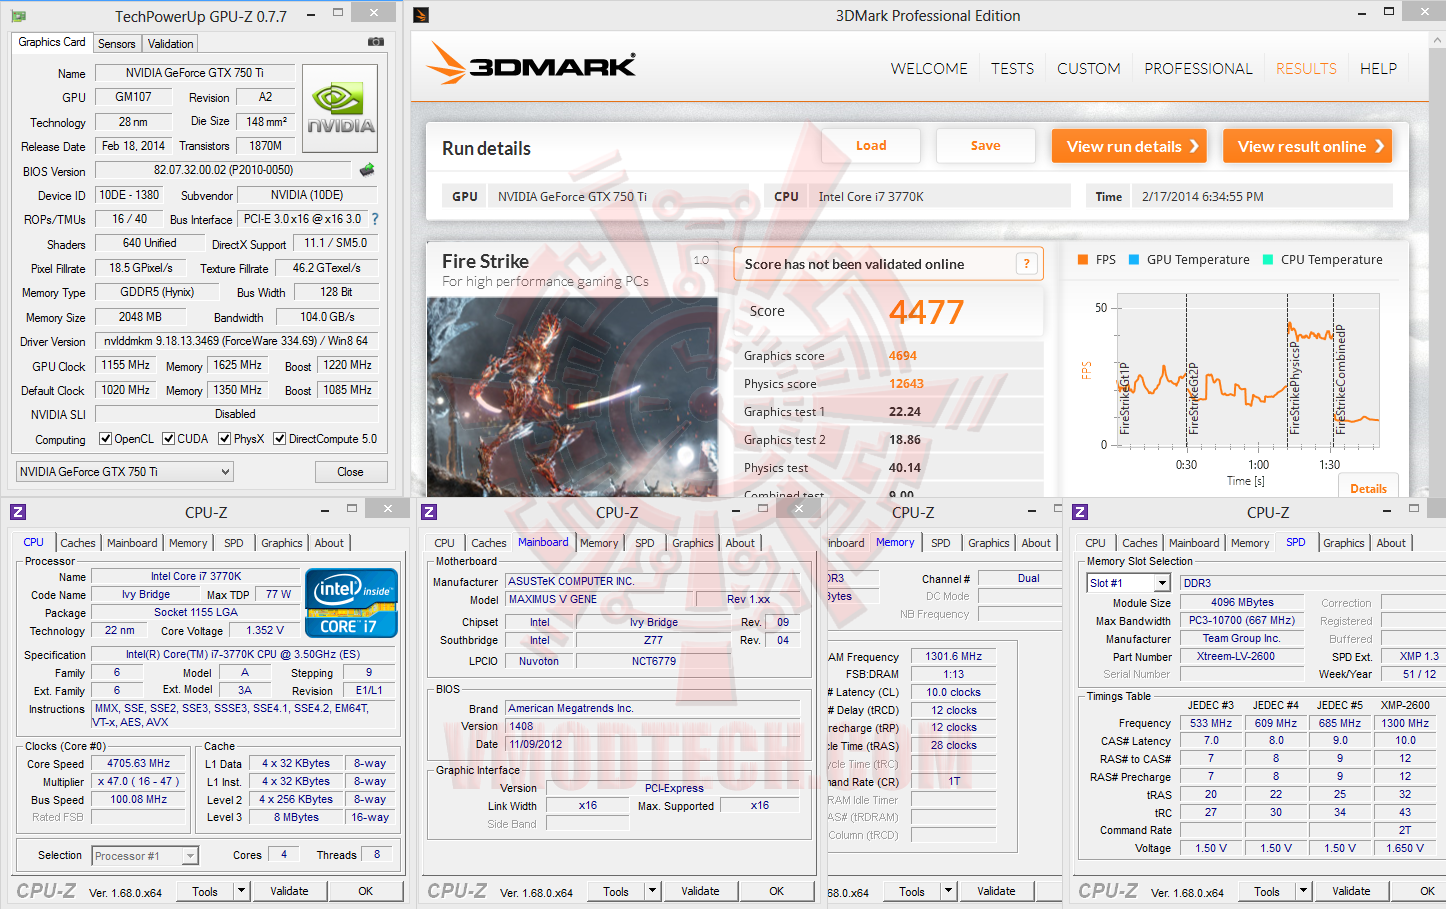Click the BIOS Version field in GPU-Z

[x=224, y=170]
